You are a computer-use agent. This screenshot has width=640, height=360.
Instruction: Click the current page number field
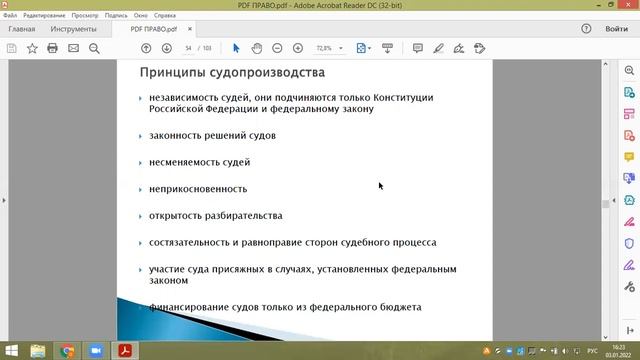tap(188, 48)
